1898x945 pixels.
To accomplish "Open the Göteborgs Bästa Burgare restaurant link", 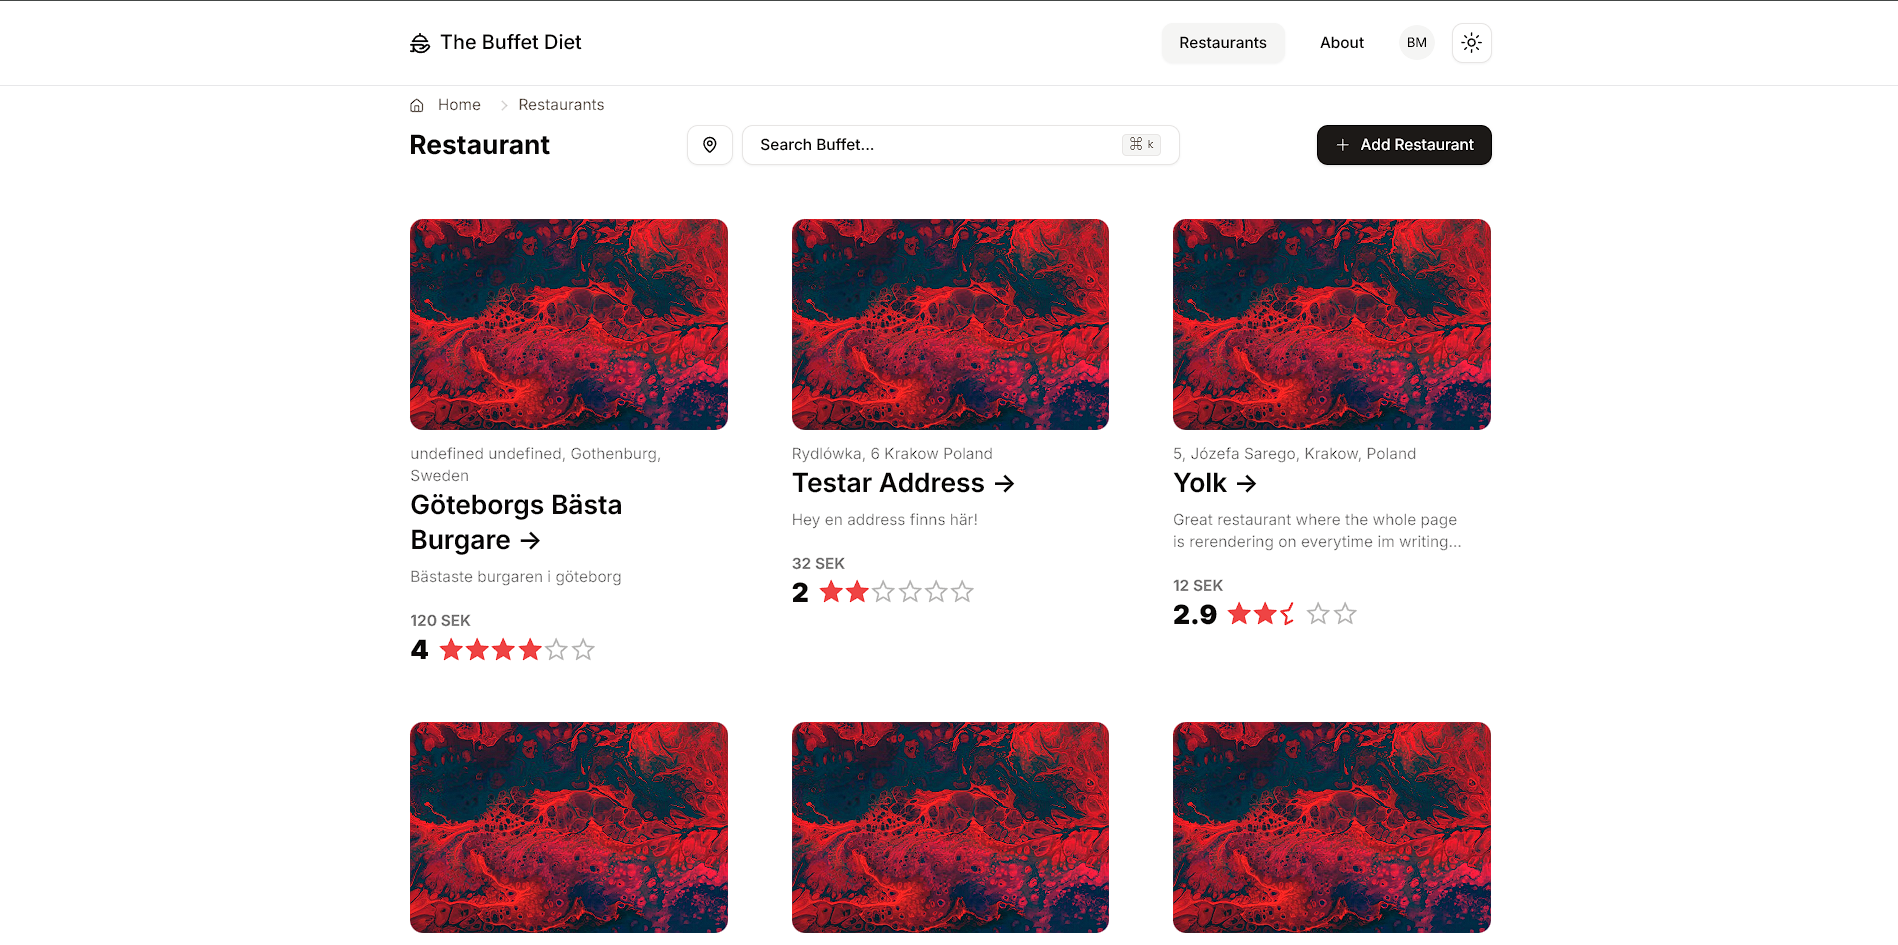I will tap(515, 522).
